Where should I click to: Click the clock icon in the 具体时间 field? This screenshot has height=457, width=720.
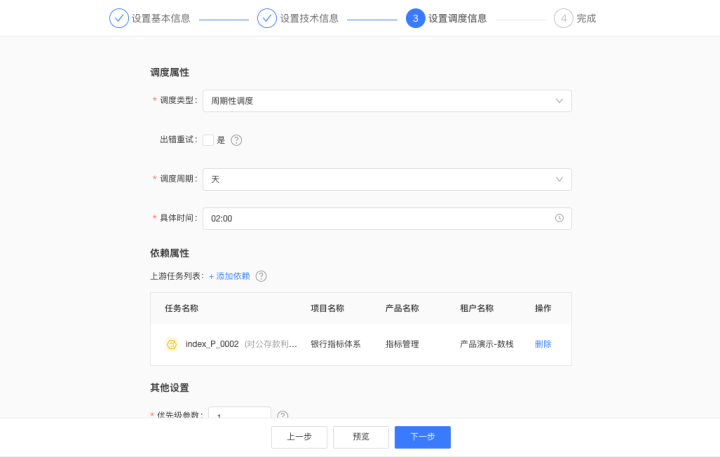pos(559,218)
